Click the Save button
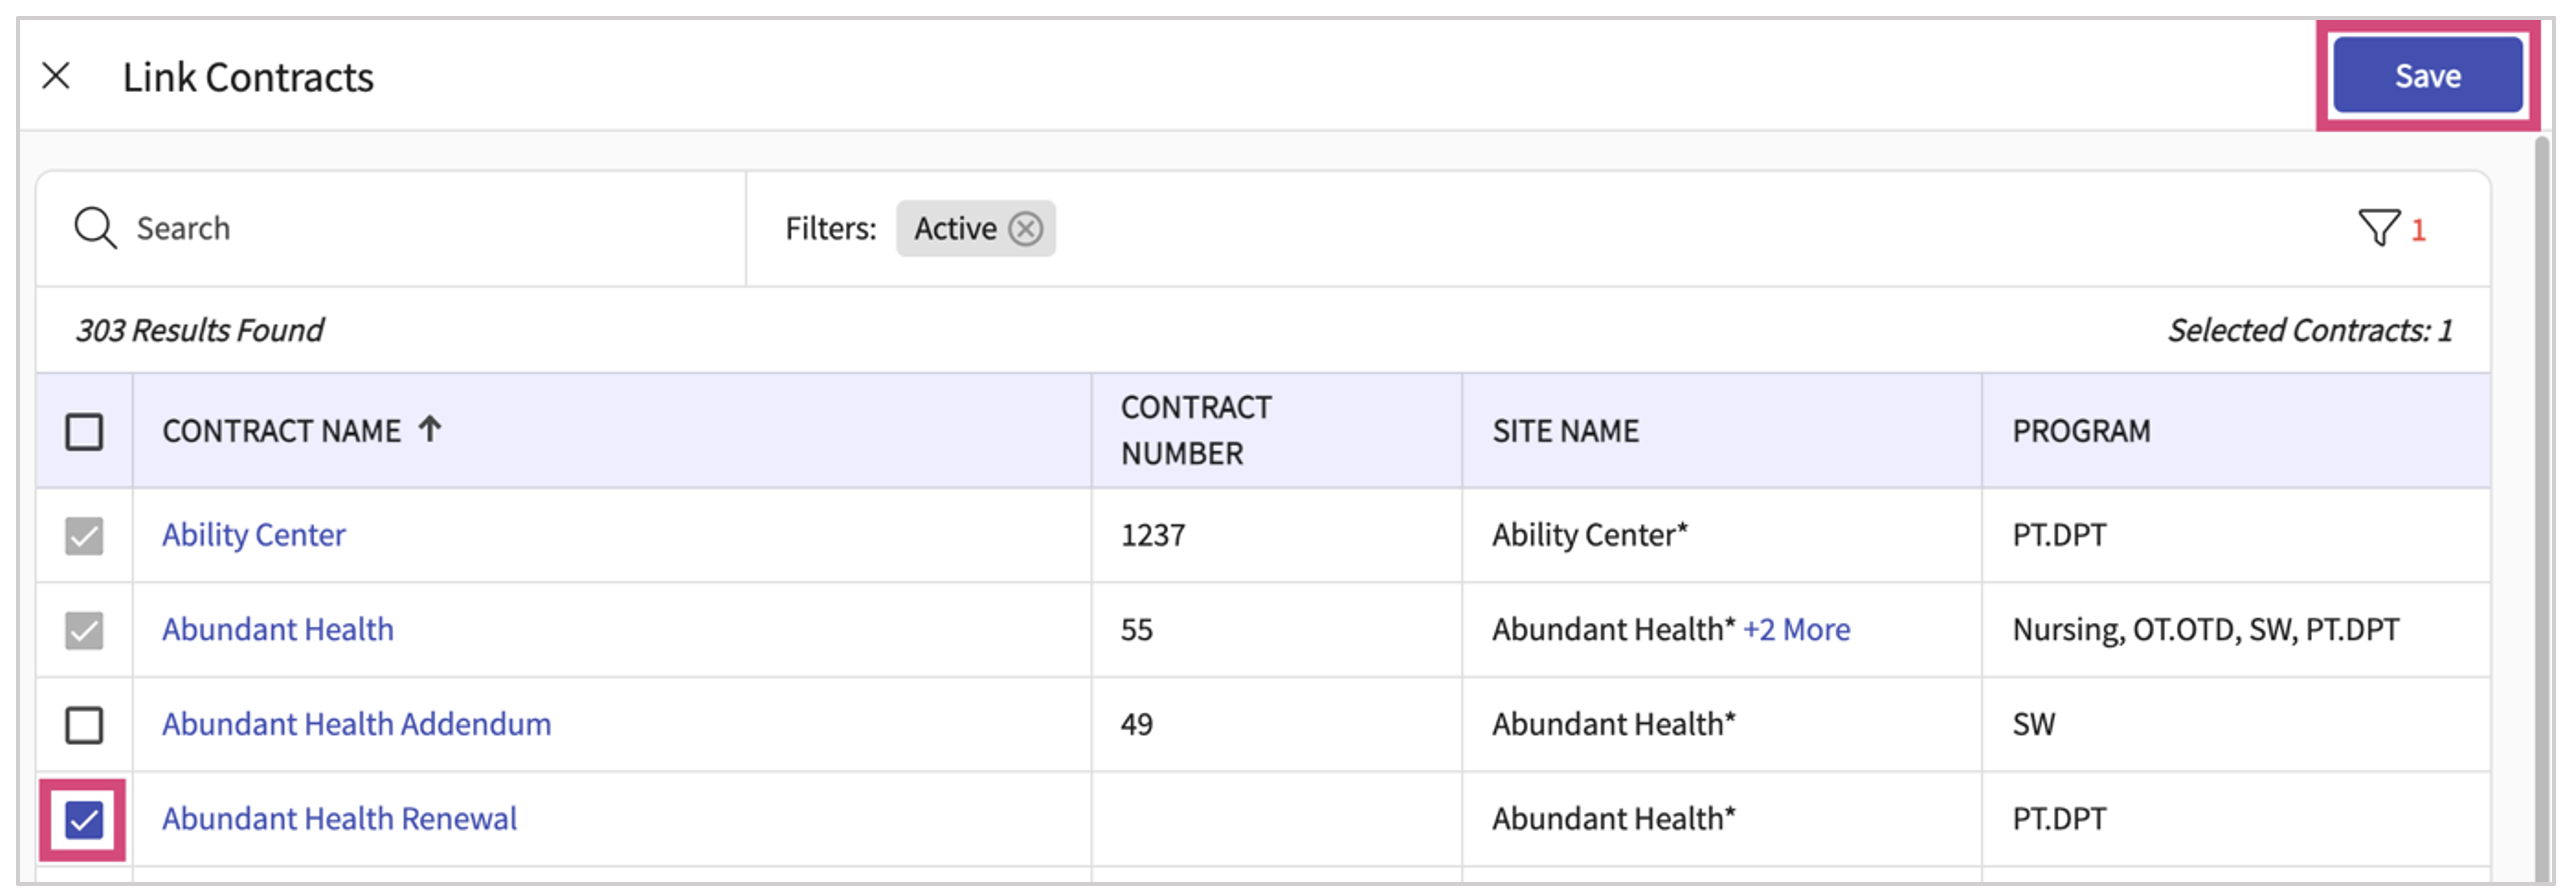The height and width of the screenshot is (896, 2566). 2427,76
